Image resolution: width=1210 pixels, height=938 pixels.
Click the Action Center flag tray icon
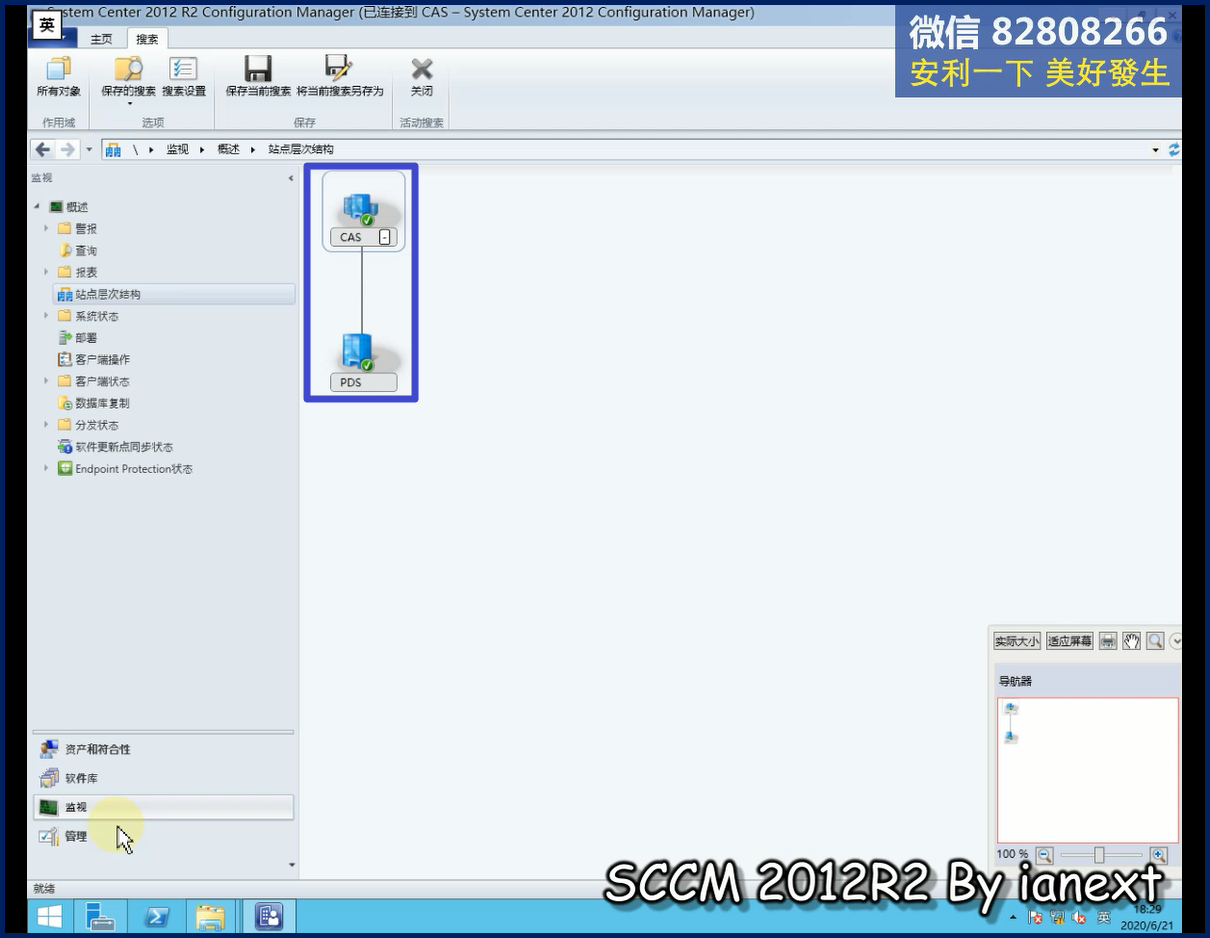click(1035, 917)
